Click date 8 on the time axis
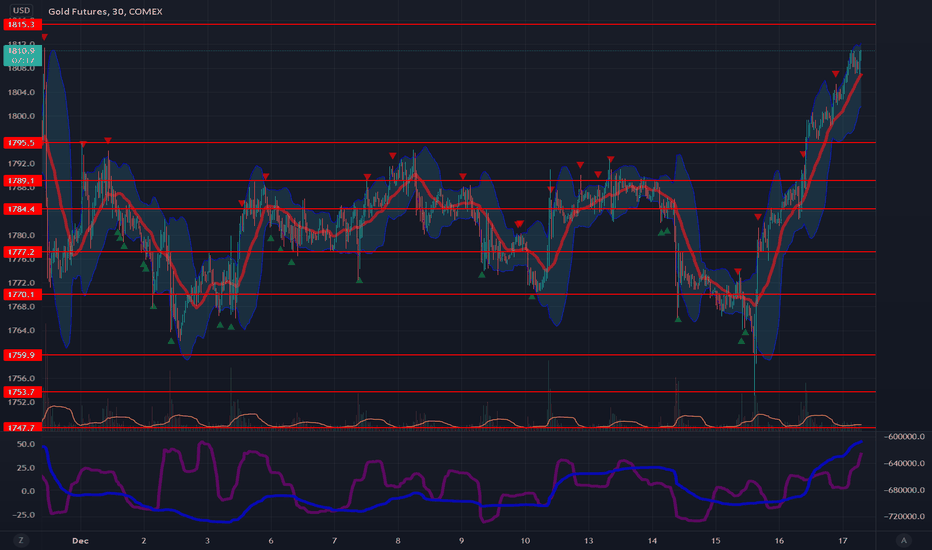Image resolution: width=932 pixels, height=550 pixels. click(x=398, y=540)
